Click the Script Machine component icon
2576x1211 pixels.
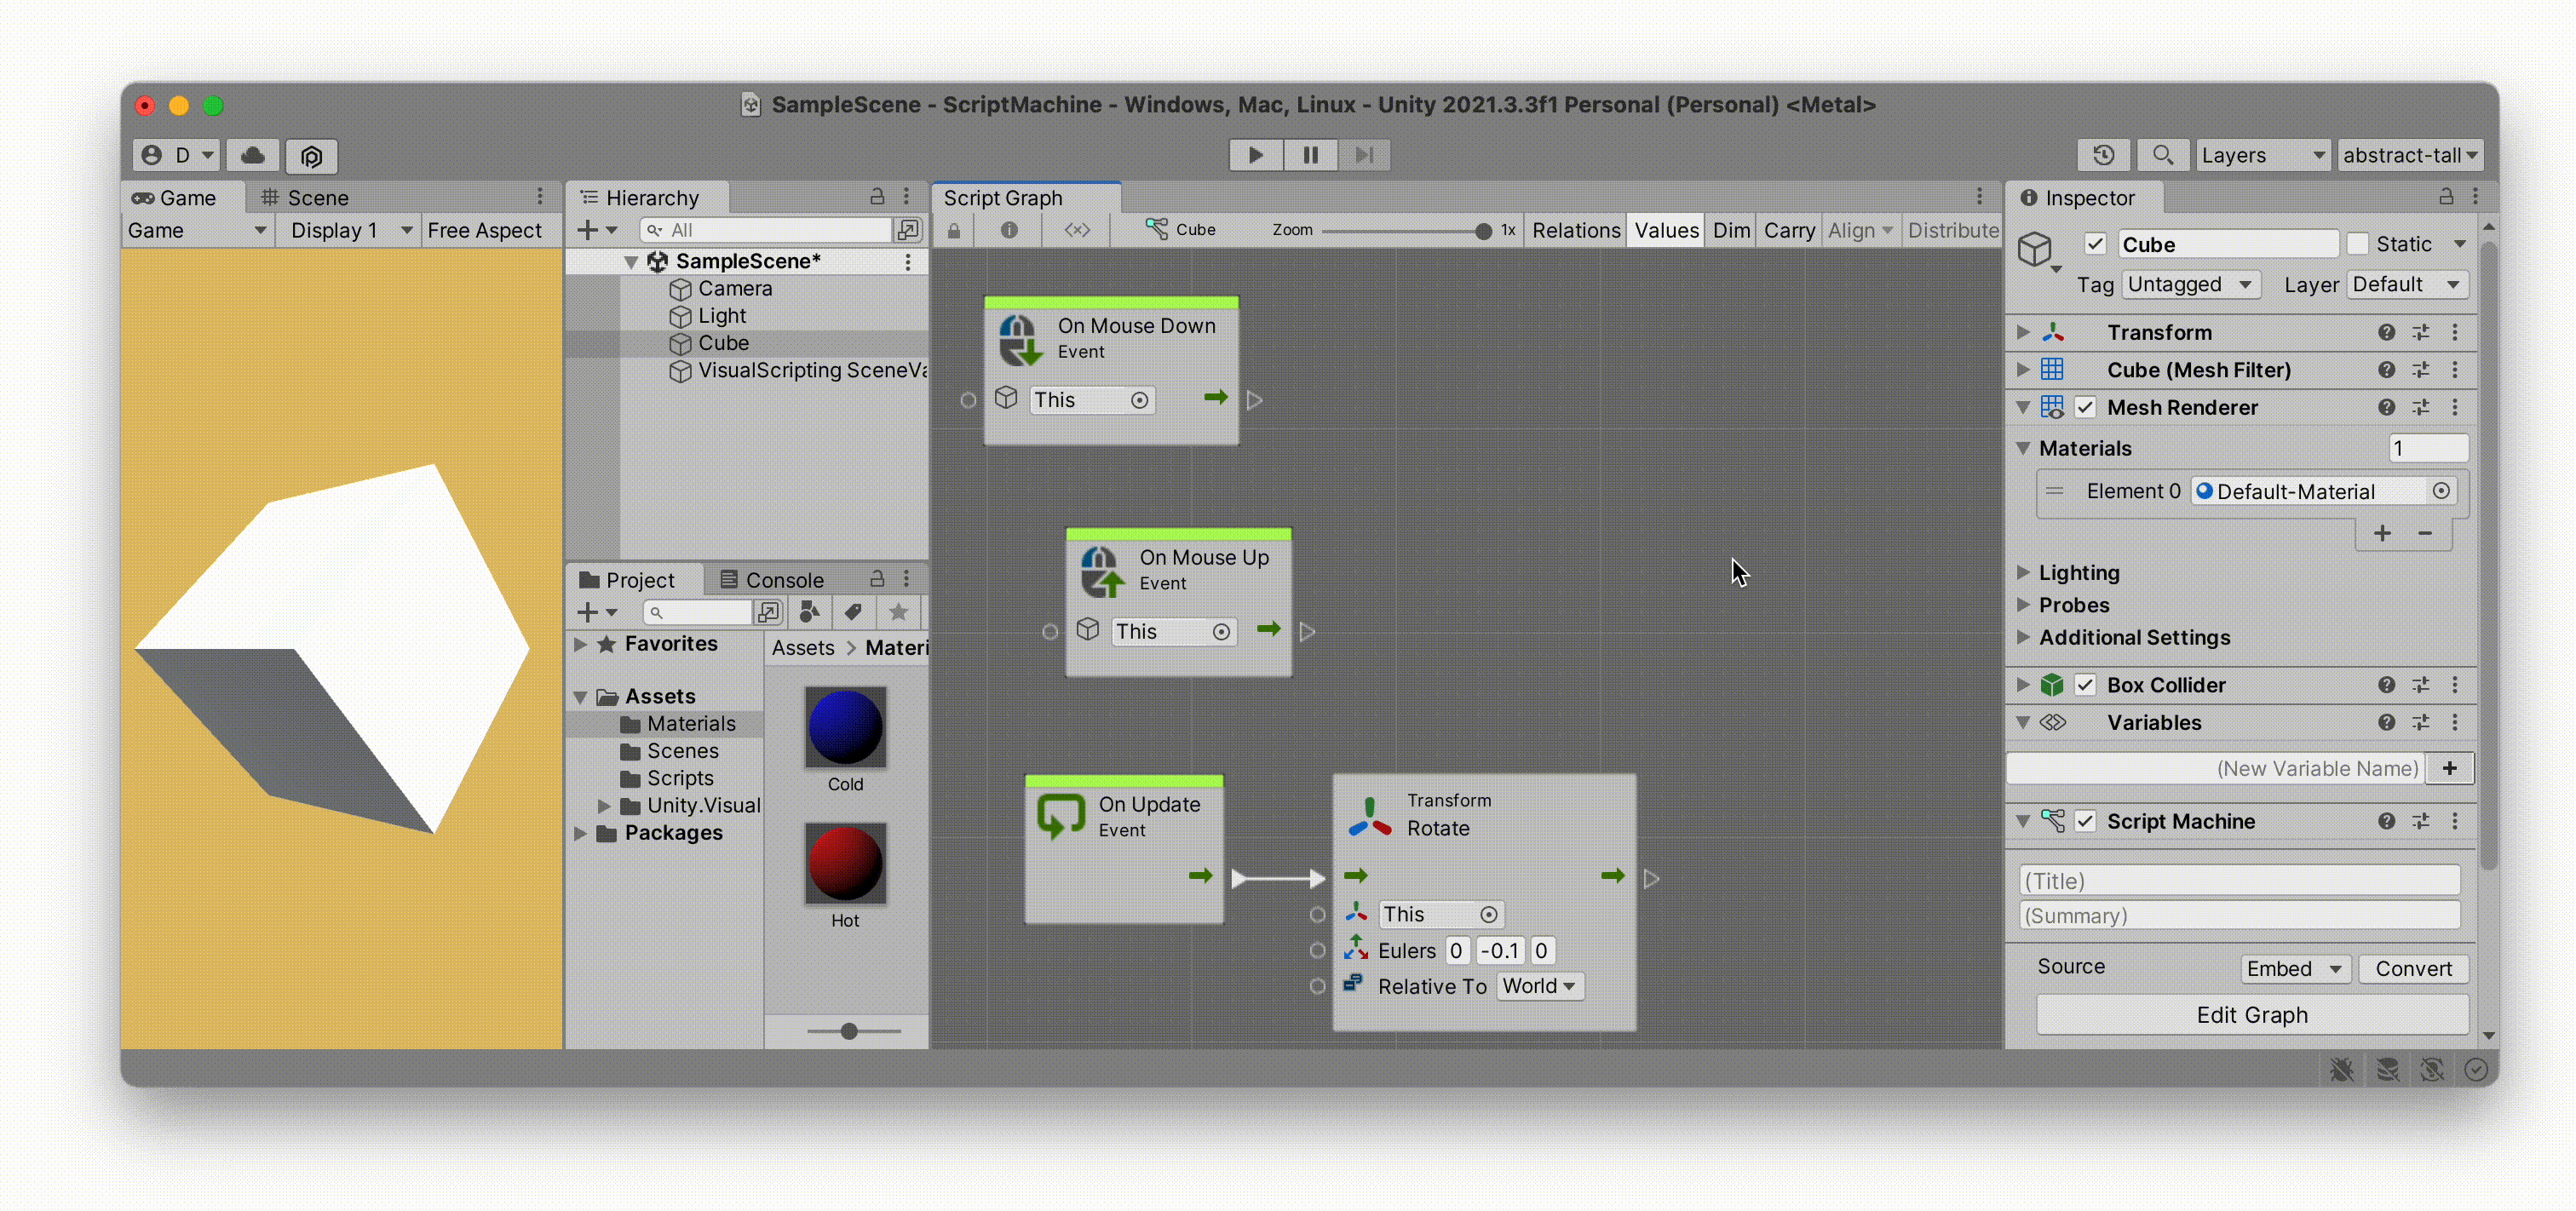tap(2050, 820)
